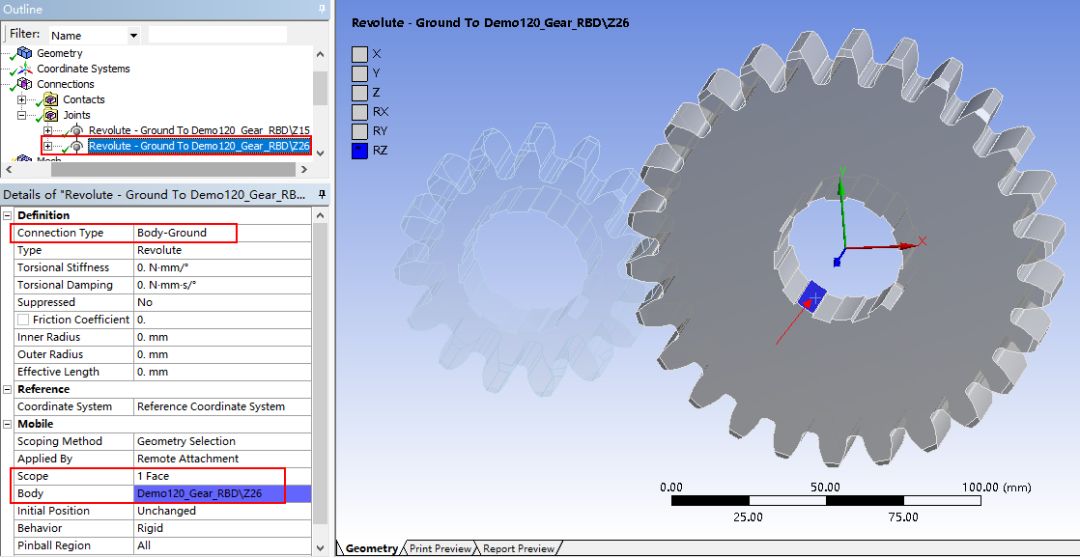Collapse the Reference section

tap(8, 389)
